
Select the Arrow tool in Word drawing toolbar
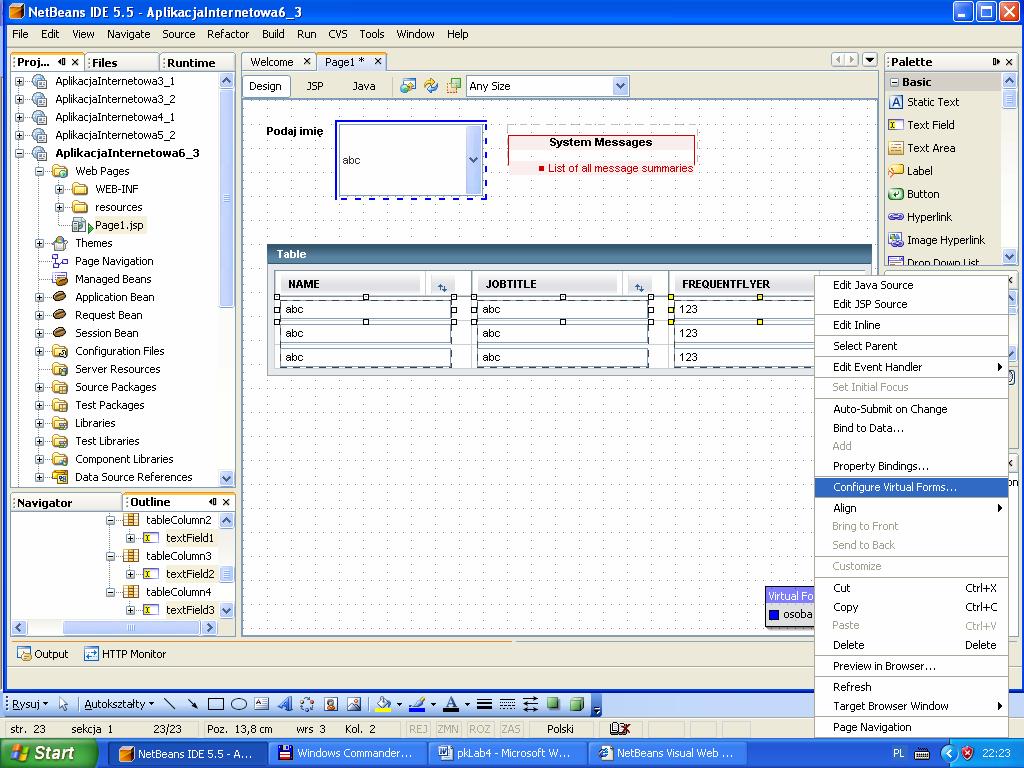click(x=193, y=704)
